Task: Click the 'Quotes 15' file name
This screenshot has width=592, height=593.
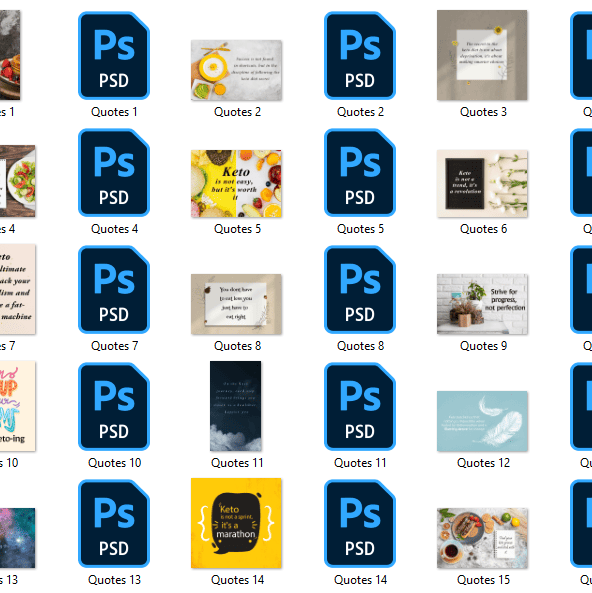Action: point(483,580)
